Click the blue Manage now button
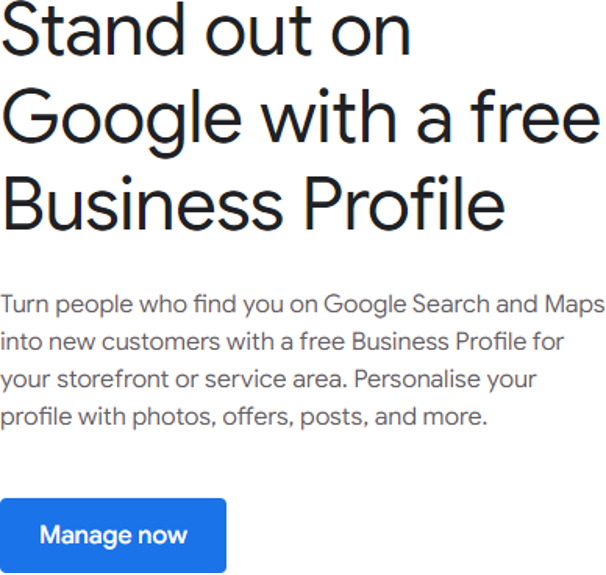 tap(113, 535)
